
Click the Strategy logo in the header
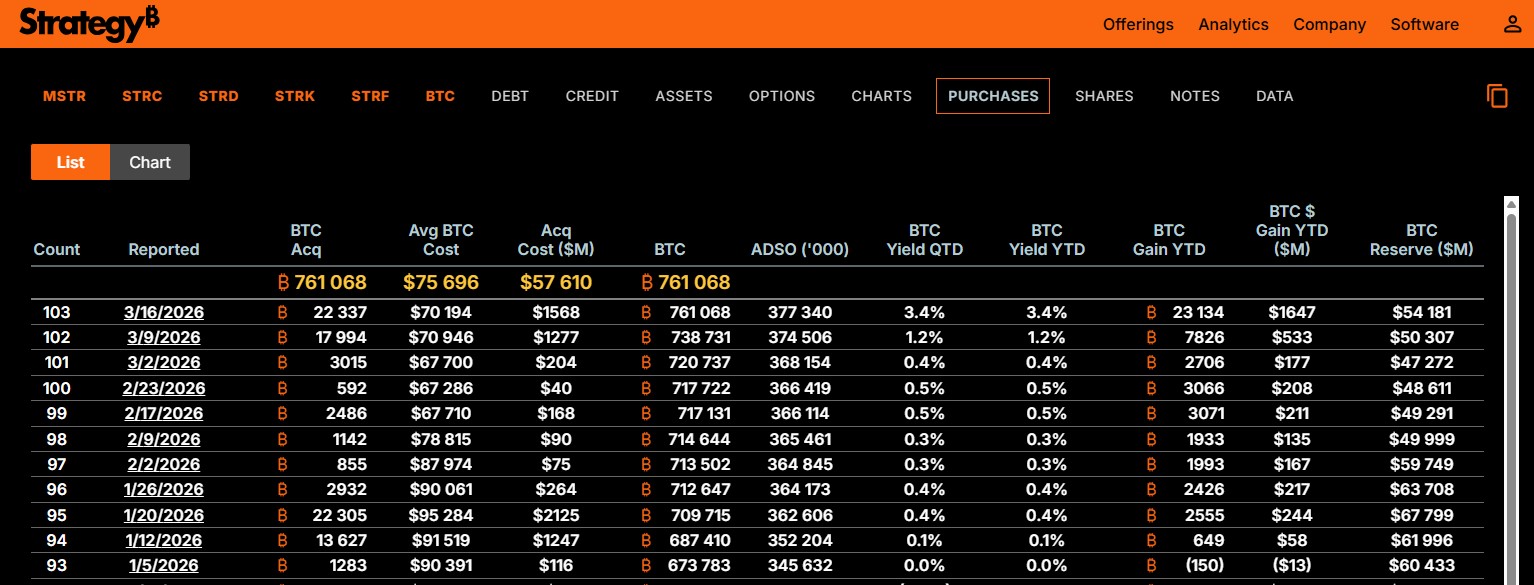[x=89, y=23]
